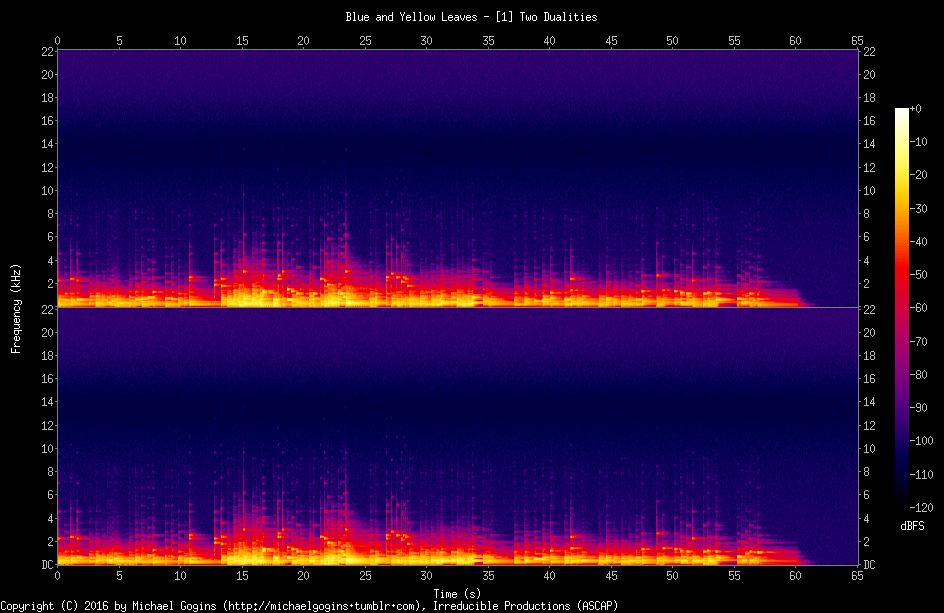This screenshot has height=613, width=944.
Task: Click the "-90" color scale label
Action: [x=919, y=408]
